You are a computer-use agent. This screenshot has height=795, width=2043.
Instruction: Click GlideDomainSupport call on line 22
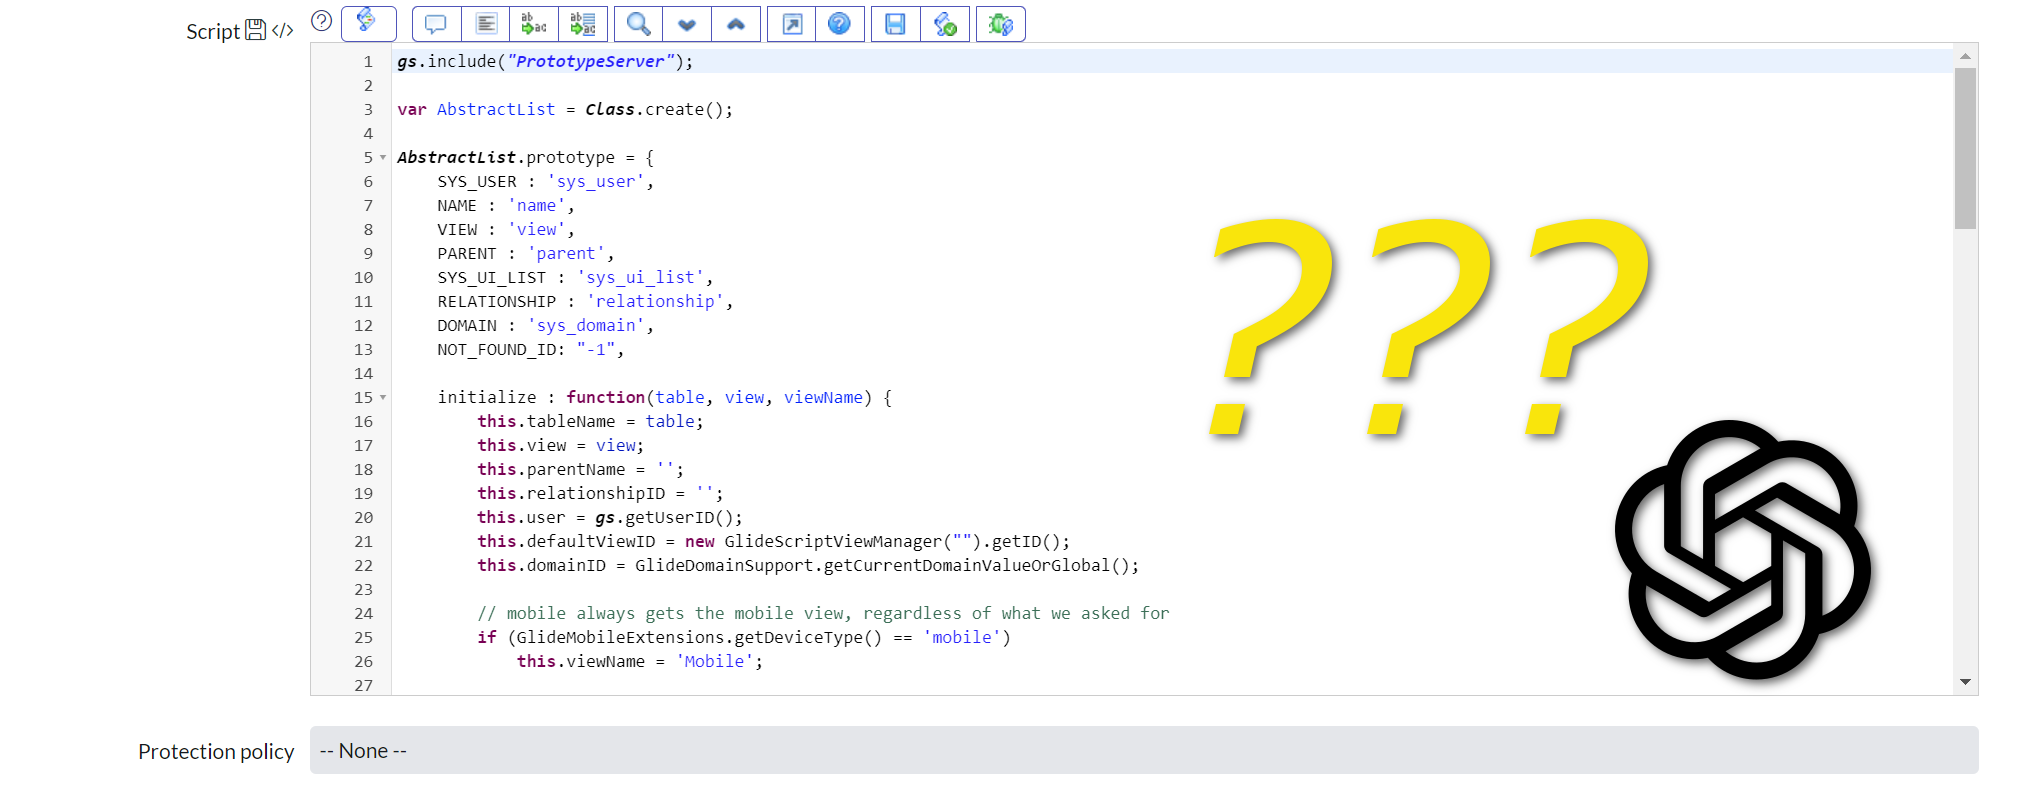coord(883,566)
